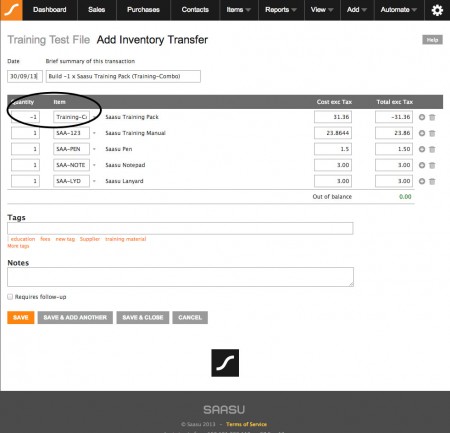Open the Help button

pos(432,40)
